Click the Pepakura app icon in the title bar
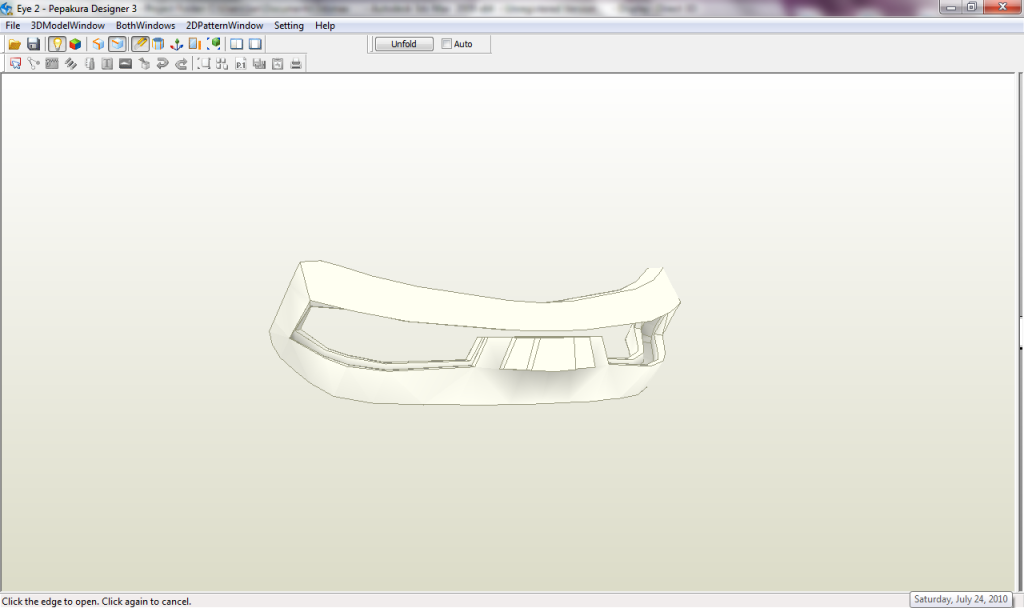The image size is (1024, 608). [7, 8]
